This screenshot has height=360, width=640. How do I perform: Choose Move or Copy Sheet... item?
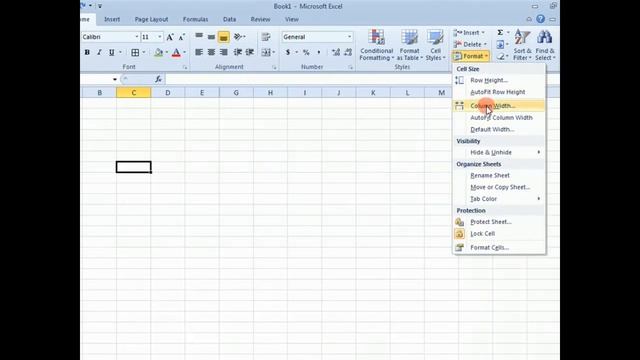click(x=499, y=187)
